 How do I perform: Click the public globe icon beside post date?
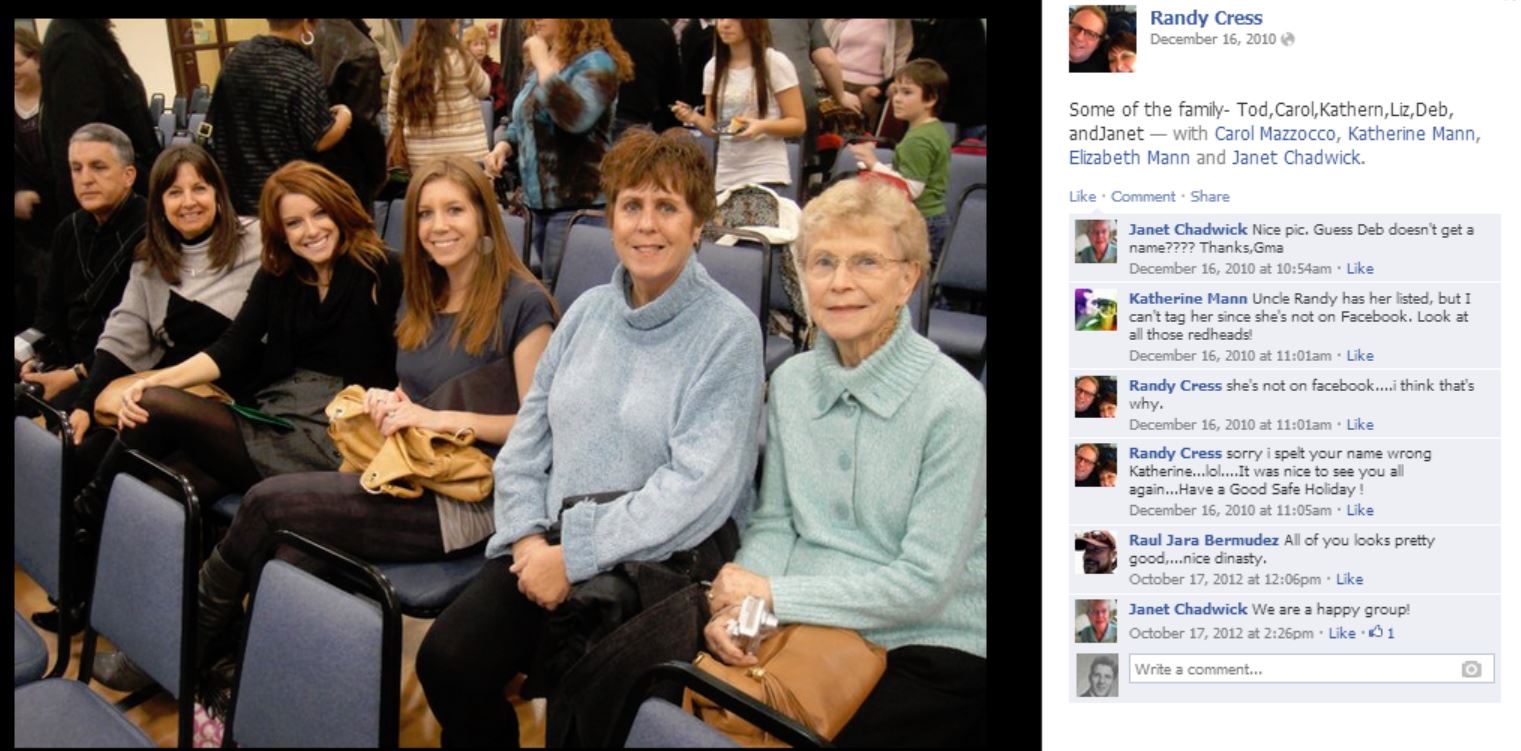(1288, 39)
